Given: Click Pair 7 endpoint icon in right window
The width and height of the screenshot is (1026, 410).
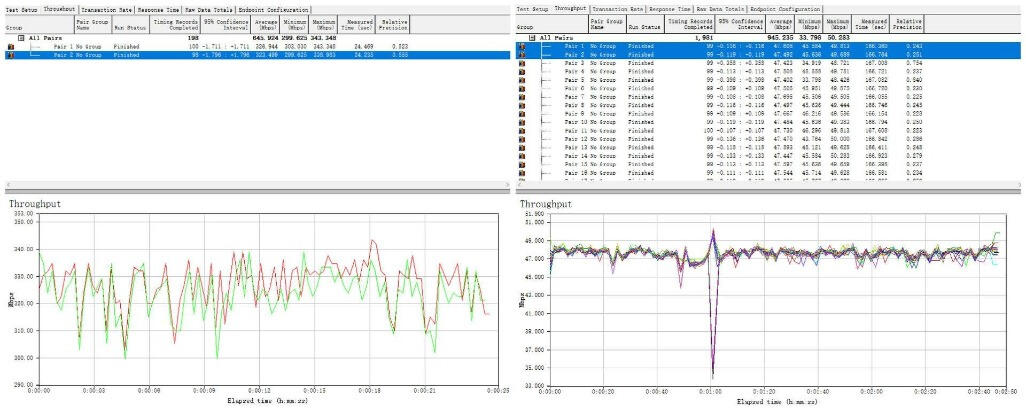Looking at the screenshot, I should click(522, 96).
